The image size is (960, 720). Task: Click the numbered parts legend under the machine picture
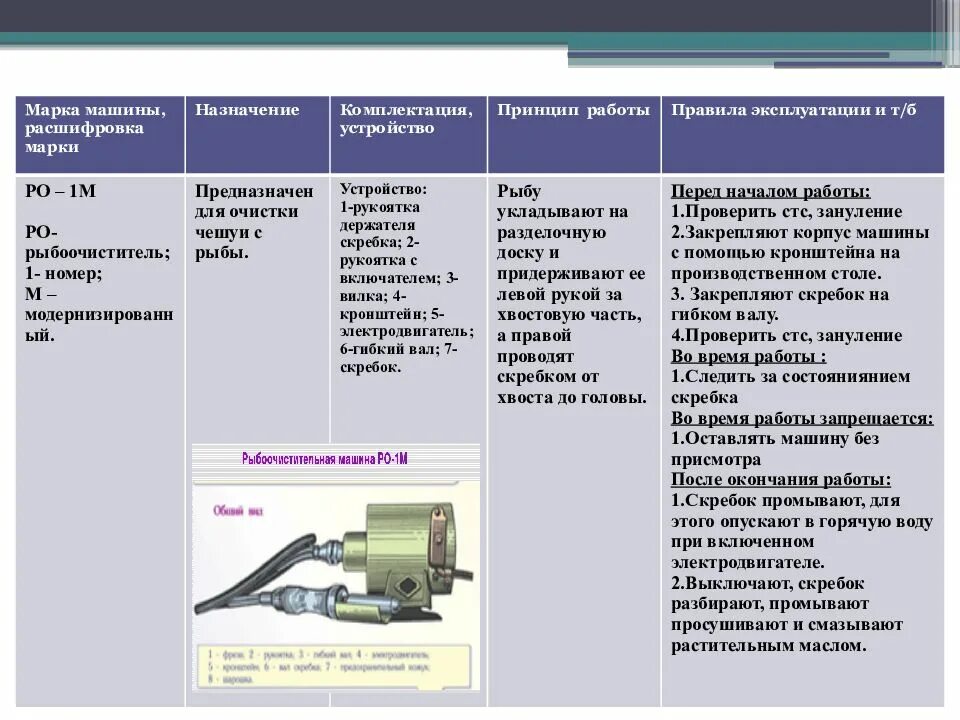334,666
